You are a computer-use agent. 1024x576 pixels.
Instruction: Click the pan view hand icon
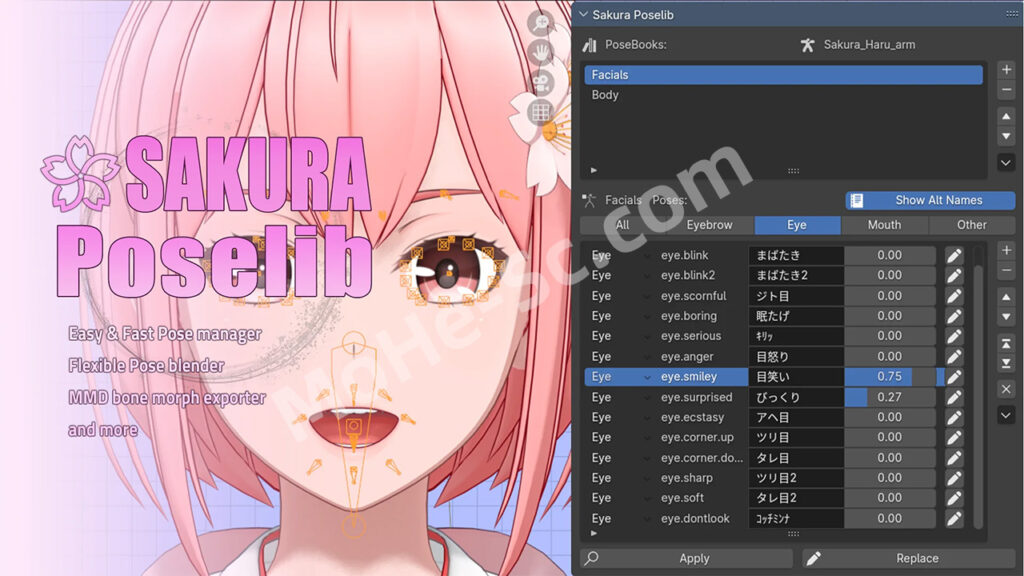click(x=542, y=51)
